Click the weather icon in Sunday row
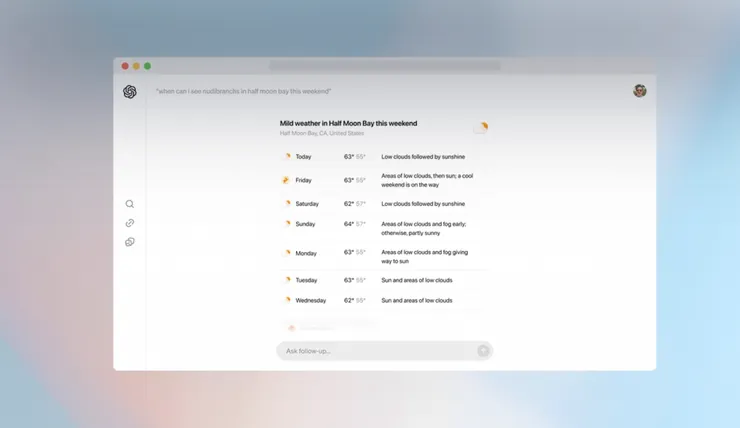The image size is (740, 428). click(287, 224)
